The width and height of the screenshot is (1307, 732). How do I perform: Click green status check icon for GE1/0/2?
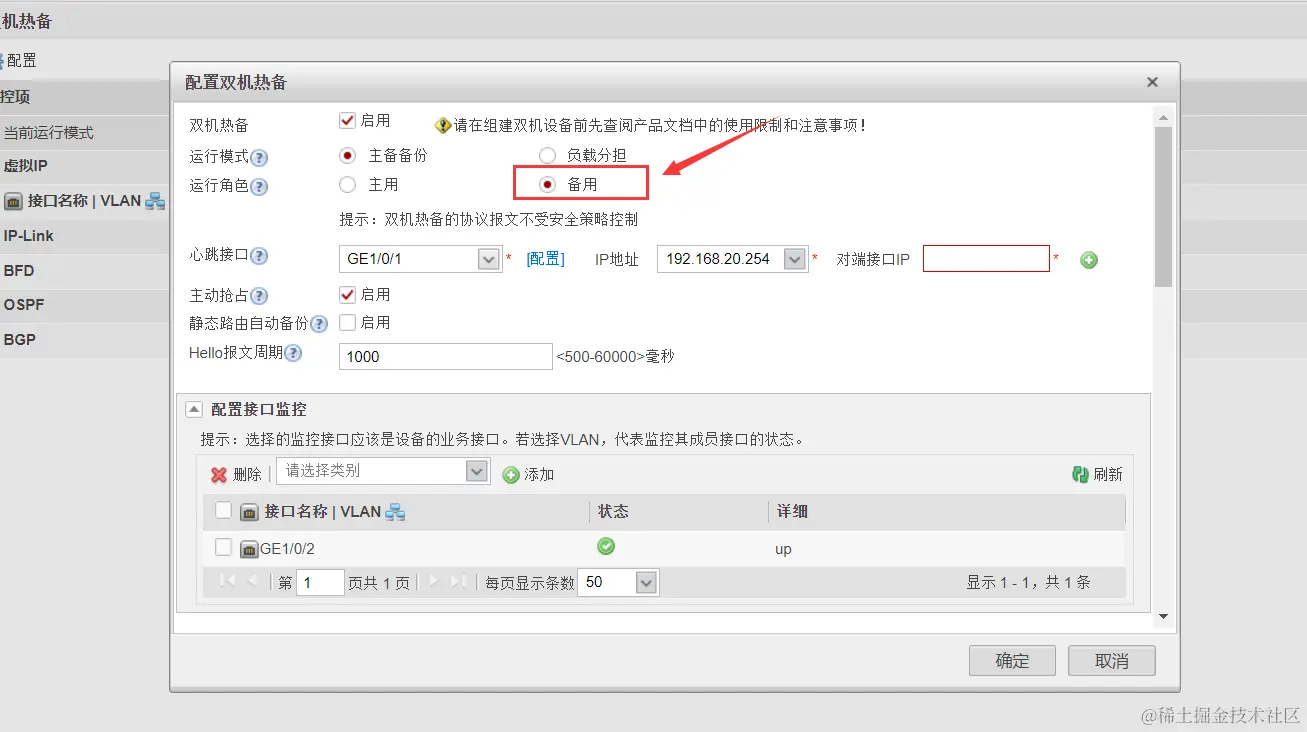pos(606,546)
